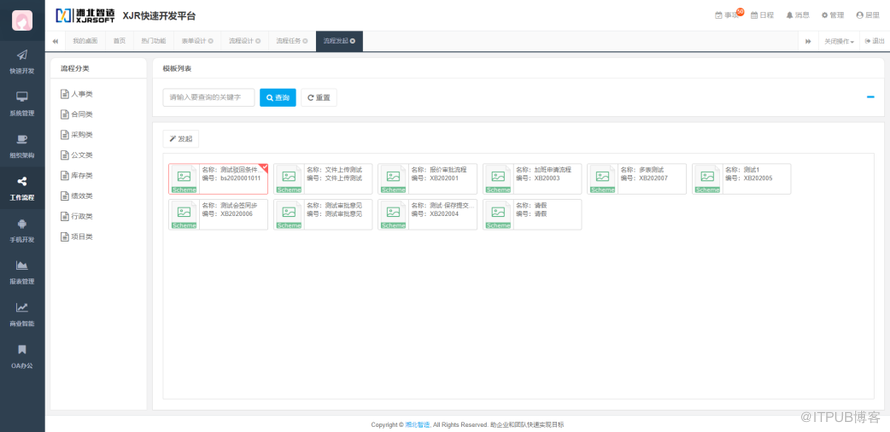
Task: Select 测试1 template card XB202005
Action: point(741,179)
